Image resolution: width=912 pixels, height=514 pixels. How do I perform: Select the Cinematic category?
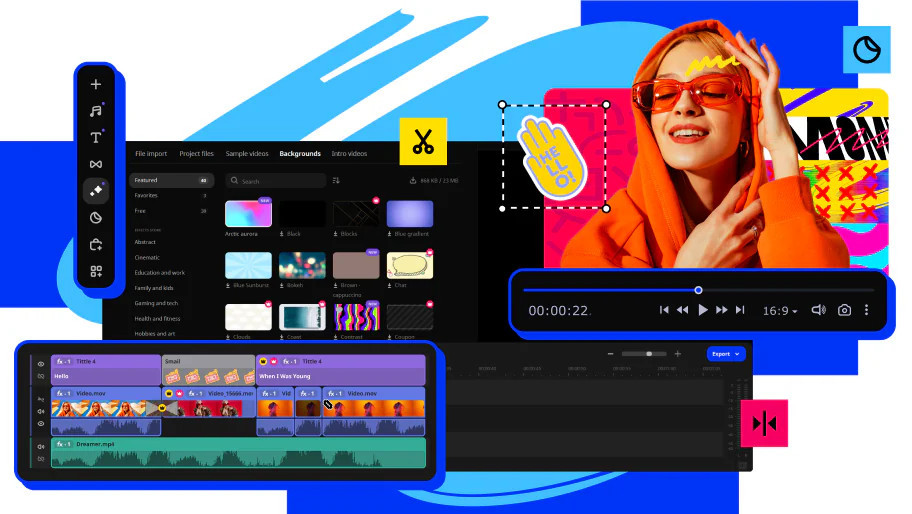pos(148,257)
